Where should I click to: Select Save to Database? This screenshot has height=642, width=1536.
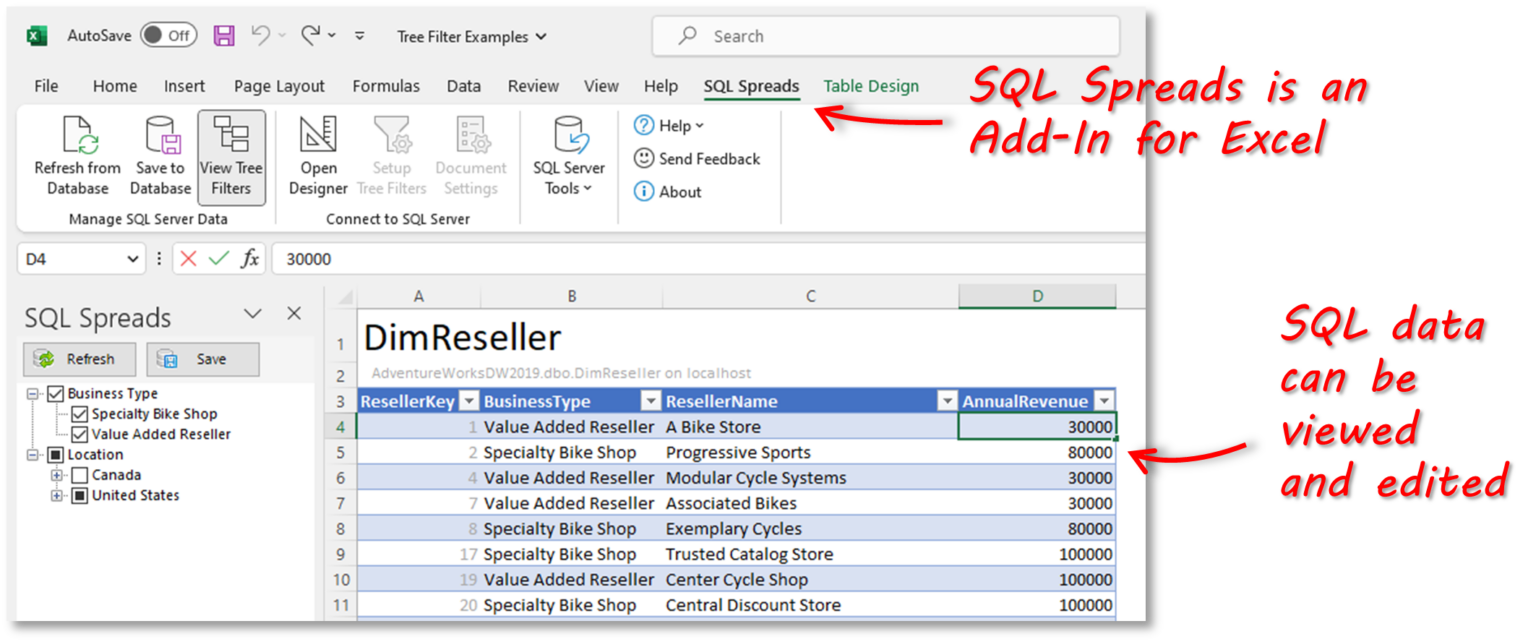160,155
